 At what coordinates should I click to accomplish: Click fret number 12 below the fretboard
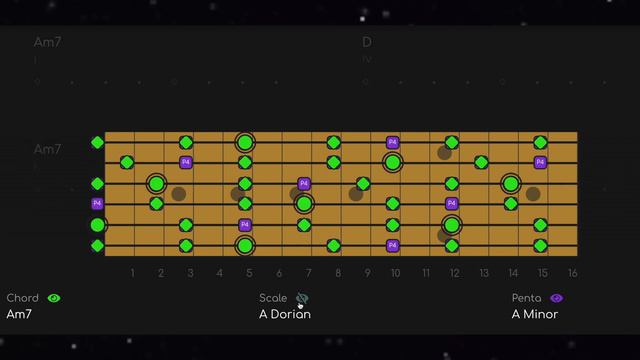pyautogui.click(x=454, y=273)
